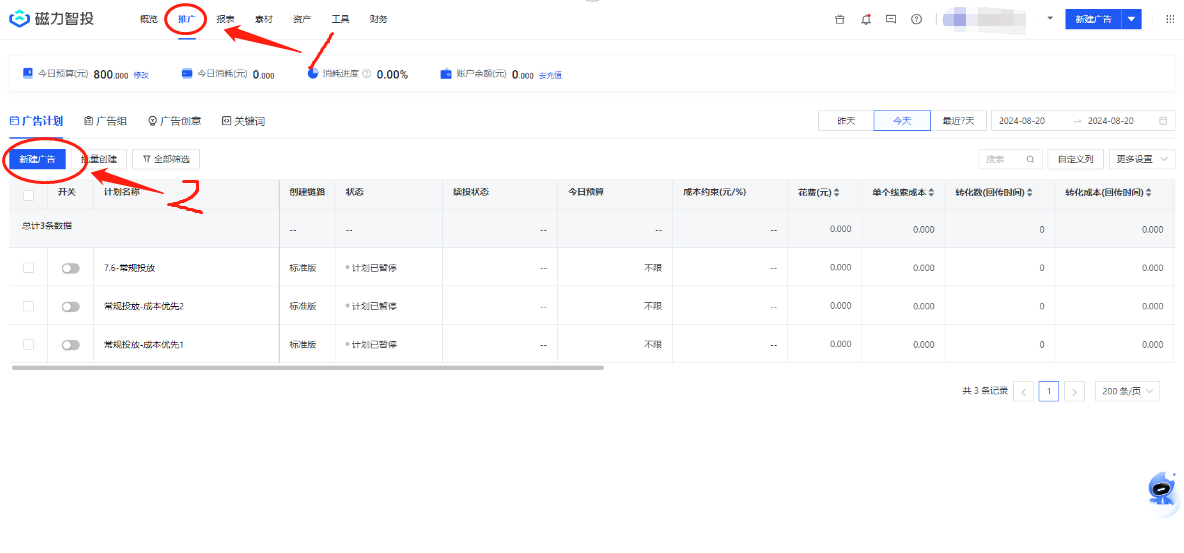Image resolution: width=1184 pixels, height=553 pixels.
Task: Click 新建广告 button below the tabs
Action: coord(37,159)
